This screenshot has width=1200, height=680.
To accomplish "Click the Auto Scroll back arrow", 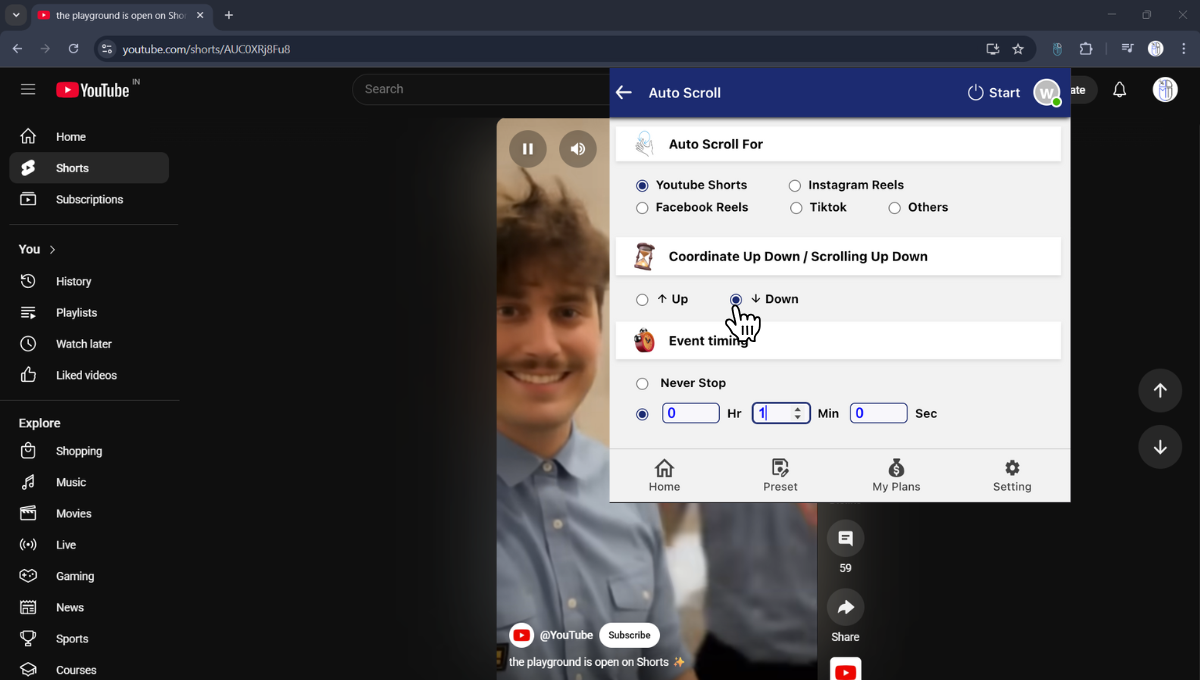I will point(624,93).
